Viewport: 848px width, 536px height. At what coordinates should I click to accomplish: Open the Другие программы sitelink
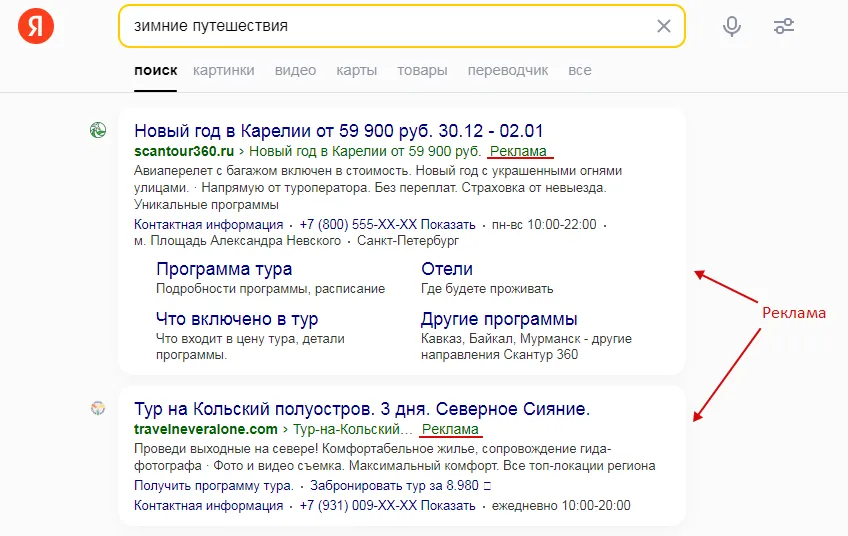click(x=499, y=319)
